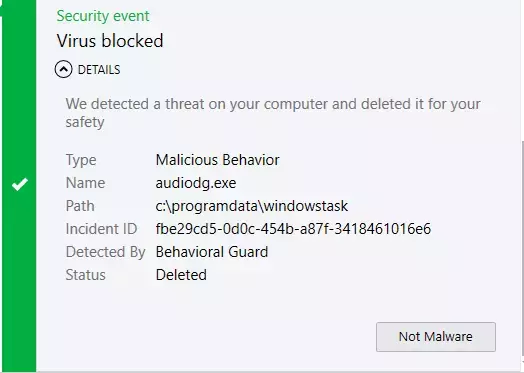Click the Type field label
The image size is (524, 373).
click(81, 160)
